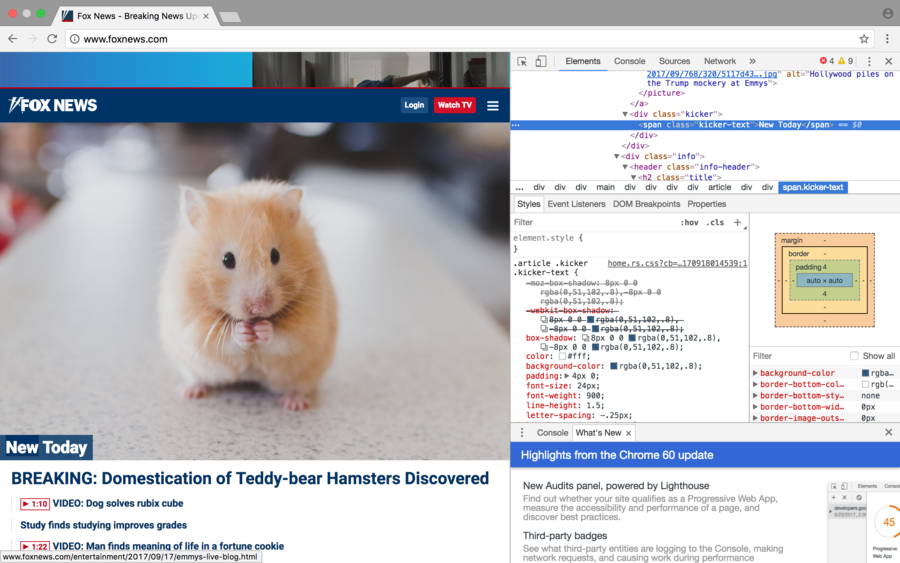Viewport: 900px width, 563px height.
Task: Open a new browser tab
Action: [x=230, y=17]
